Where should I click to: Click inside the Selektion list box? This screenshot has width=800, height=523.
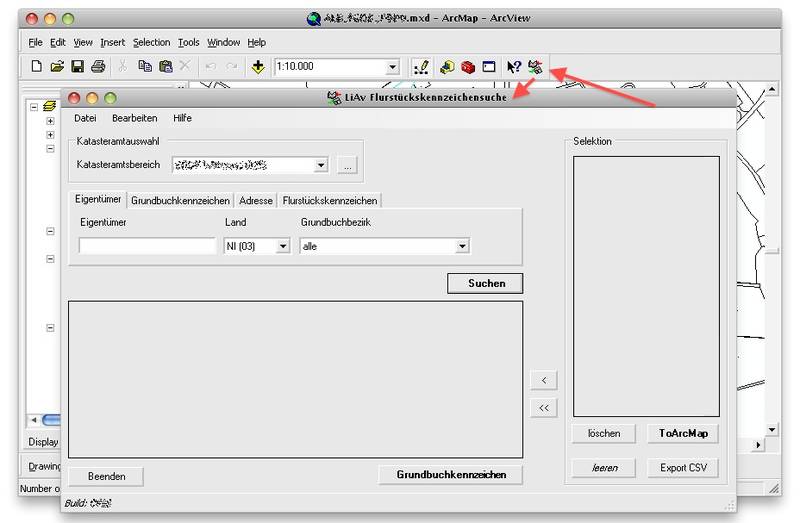pos(646,286)
